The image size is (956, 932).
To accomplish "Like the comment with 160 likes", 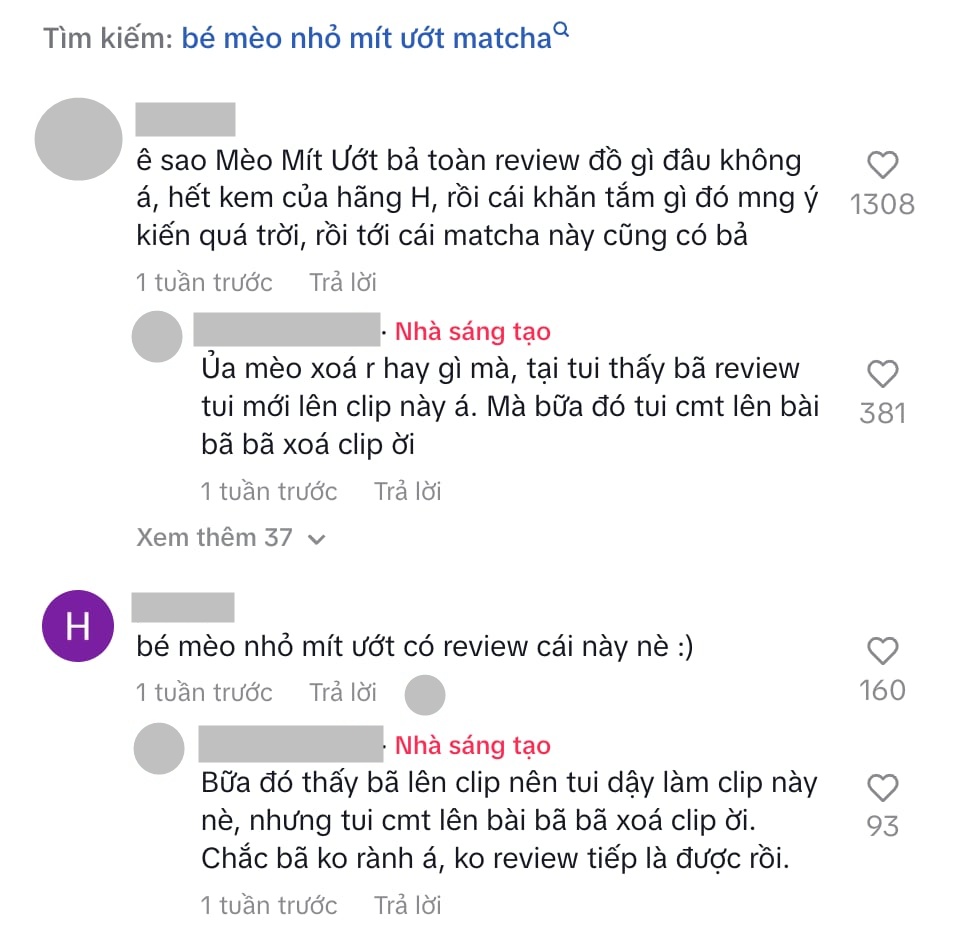I will 882,651.
